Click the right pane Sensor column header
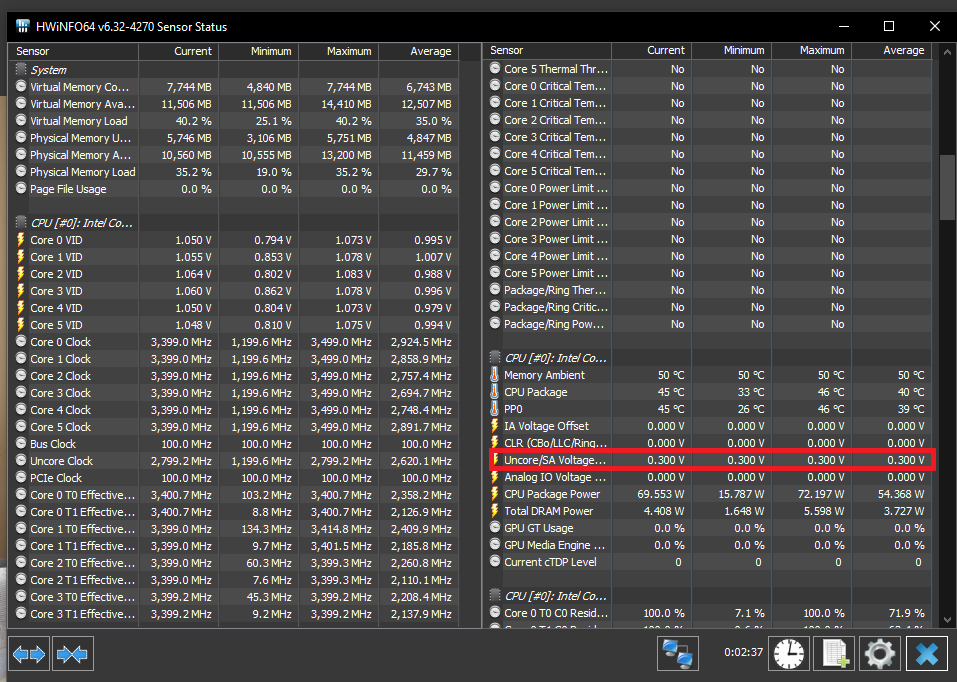 tap(547, 51)
